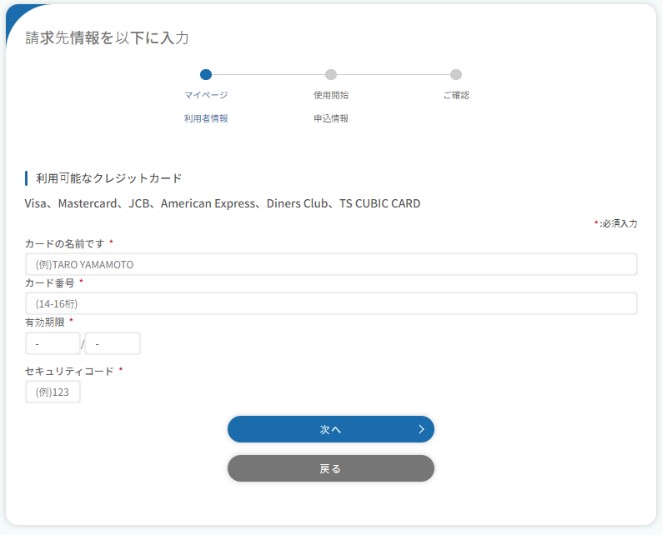Open the expiry month dropdown
Viewport: 662px width, 535px height.
pyautogui.click(x=52, y=343)
